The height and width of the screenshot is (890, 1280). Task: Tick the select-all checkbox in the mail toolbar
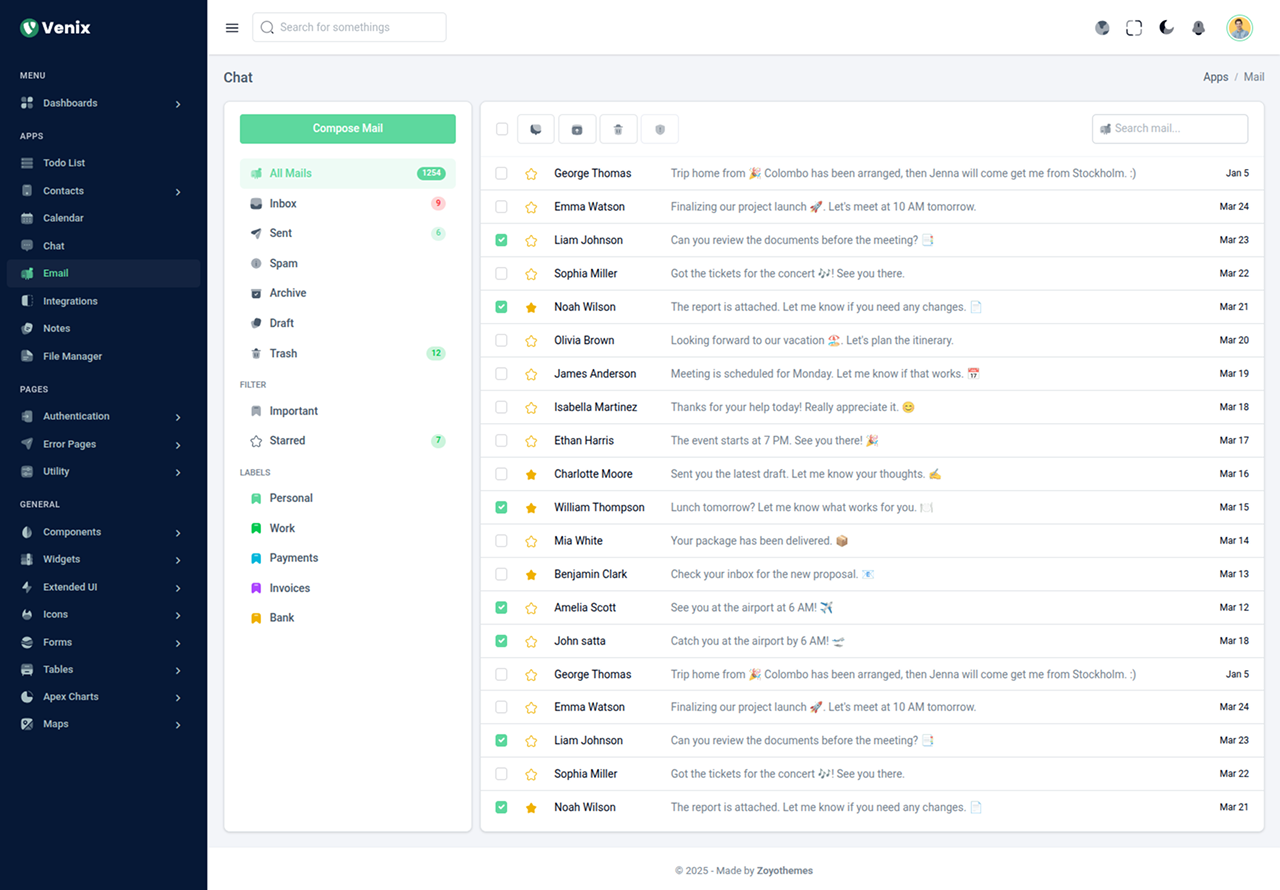[502, 129]
